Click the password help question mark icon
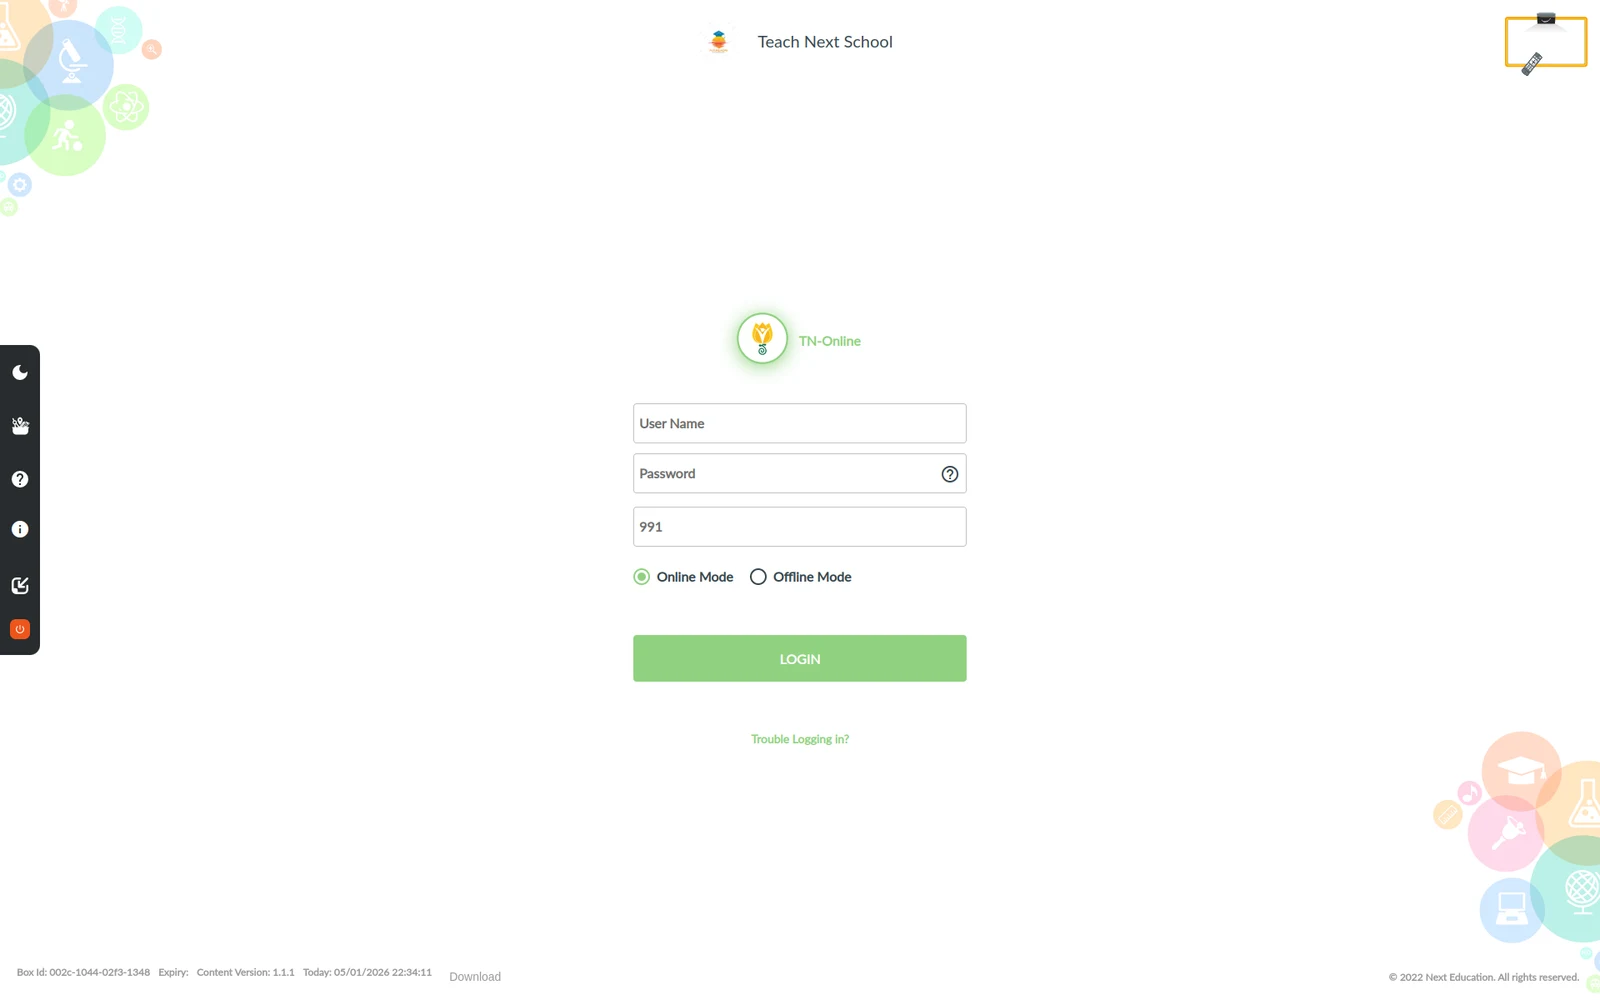Viewport: 1600px width, 1000px height. pyautogui.click(x=950, y=474)
